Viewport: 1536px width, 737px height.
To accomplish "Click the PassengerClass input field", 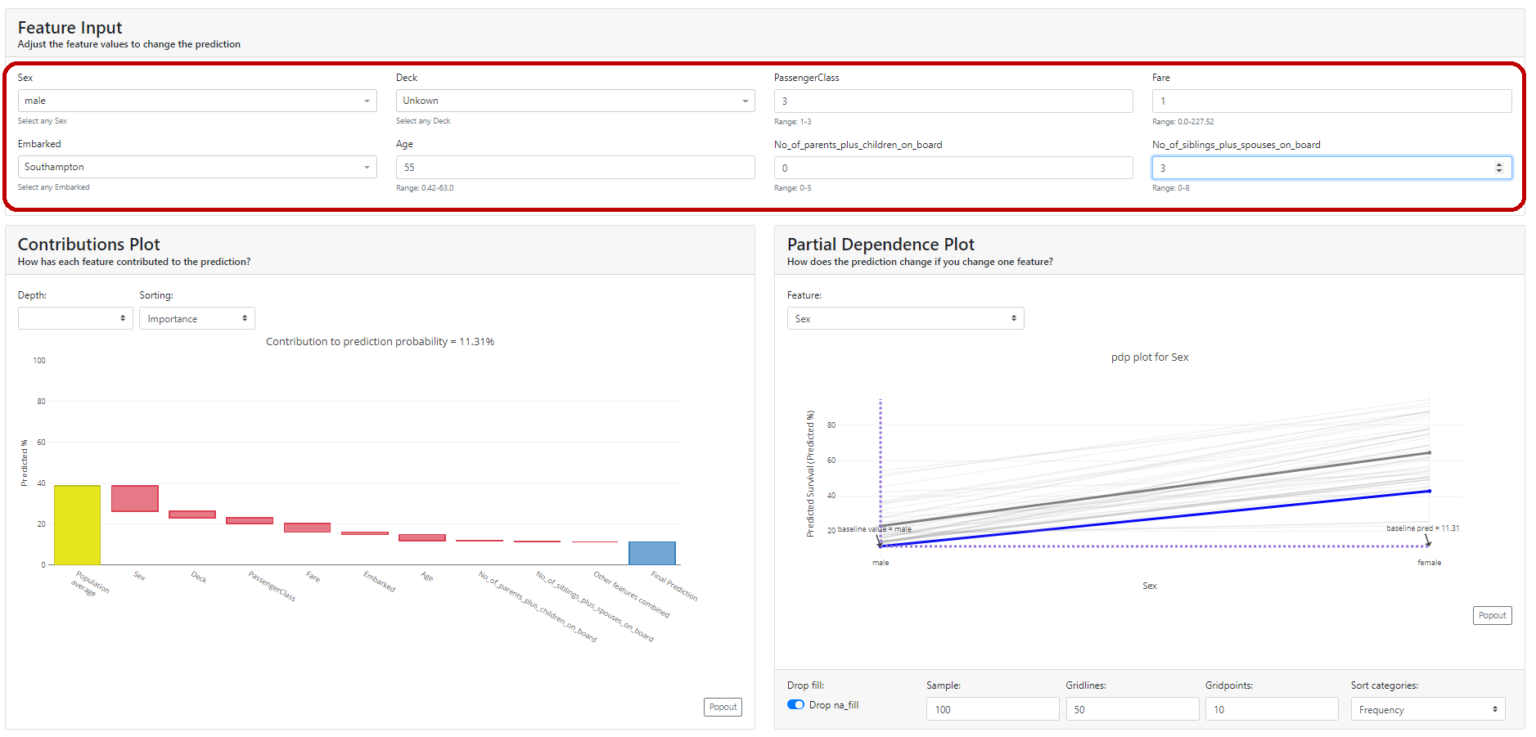I will coord(953,101).
